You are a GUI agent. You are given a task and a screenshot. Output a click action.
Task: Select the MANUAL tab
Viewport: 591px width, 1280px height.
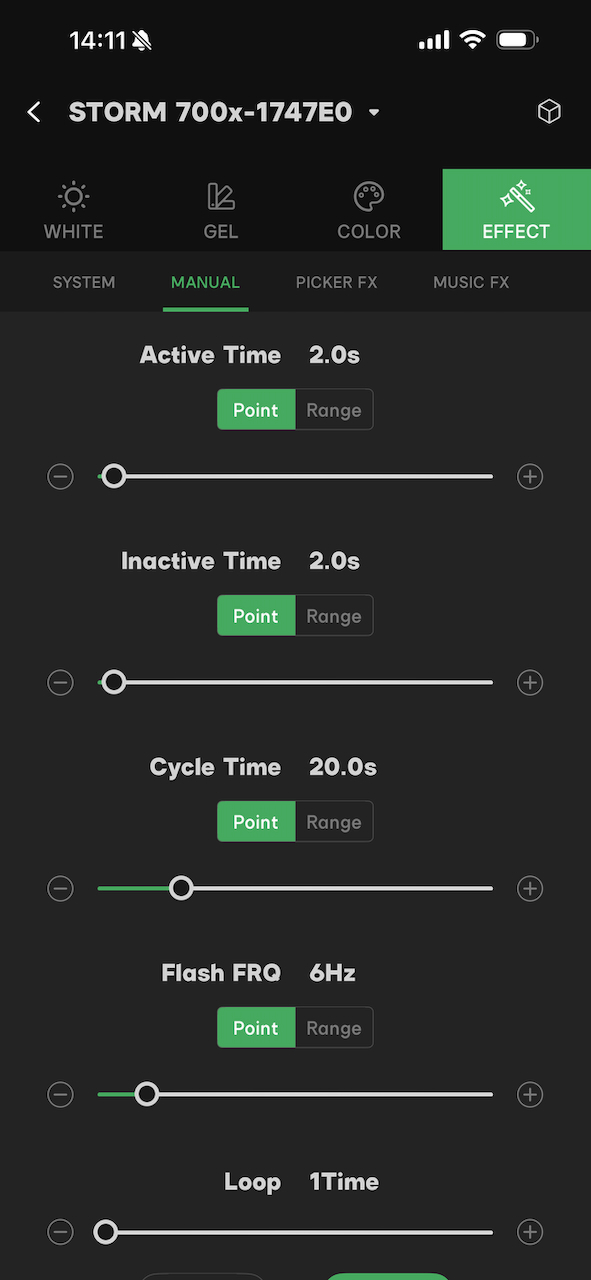pyautogui.click(x=205, y=282)
